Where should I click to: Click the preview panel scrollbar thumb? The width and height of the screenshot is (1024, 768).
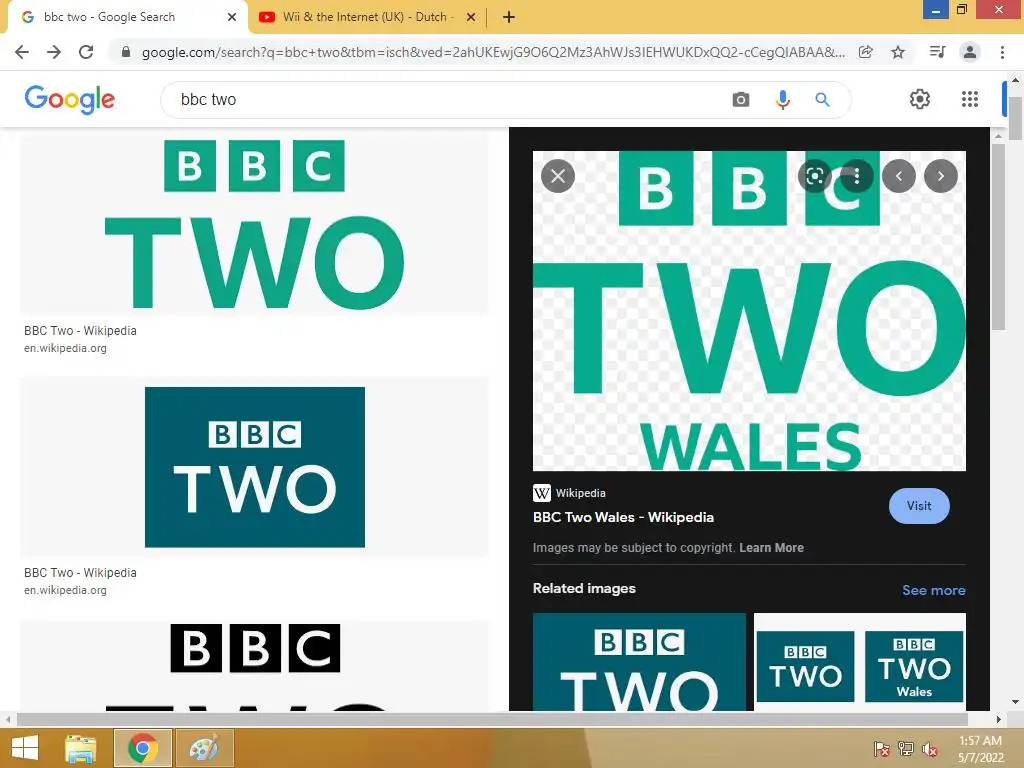point(999,236)
